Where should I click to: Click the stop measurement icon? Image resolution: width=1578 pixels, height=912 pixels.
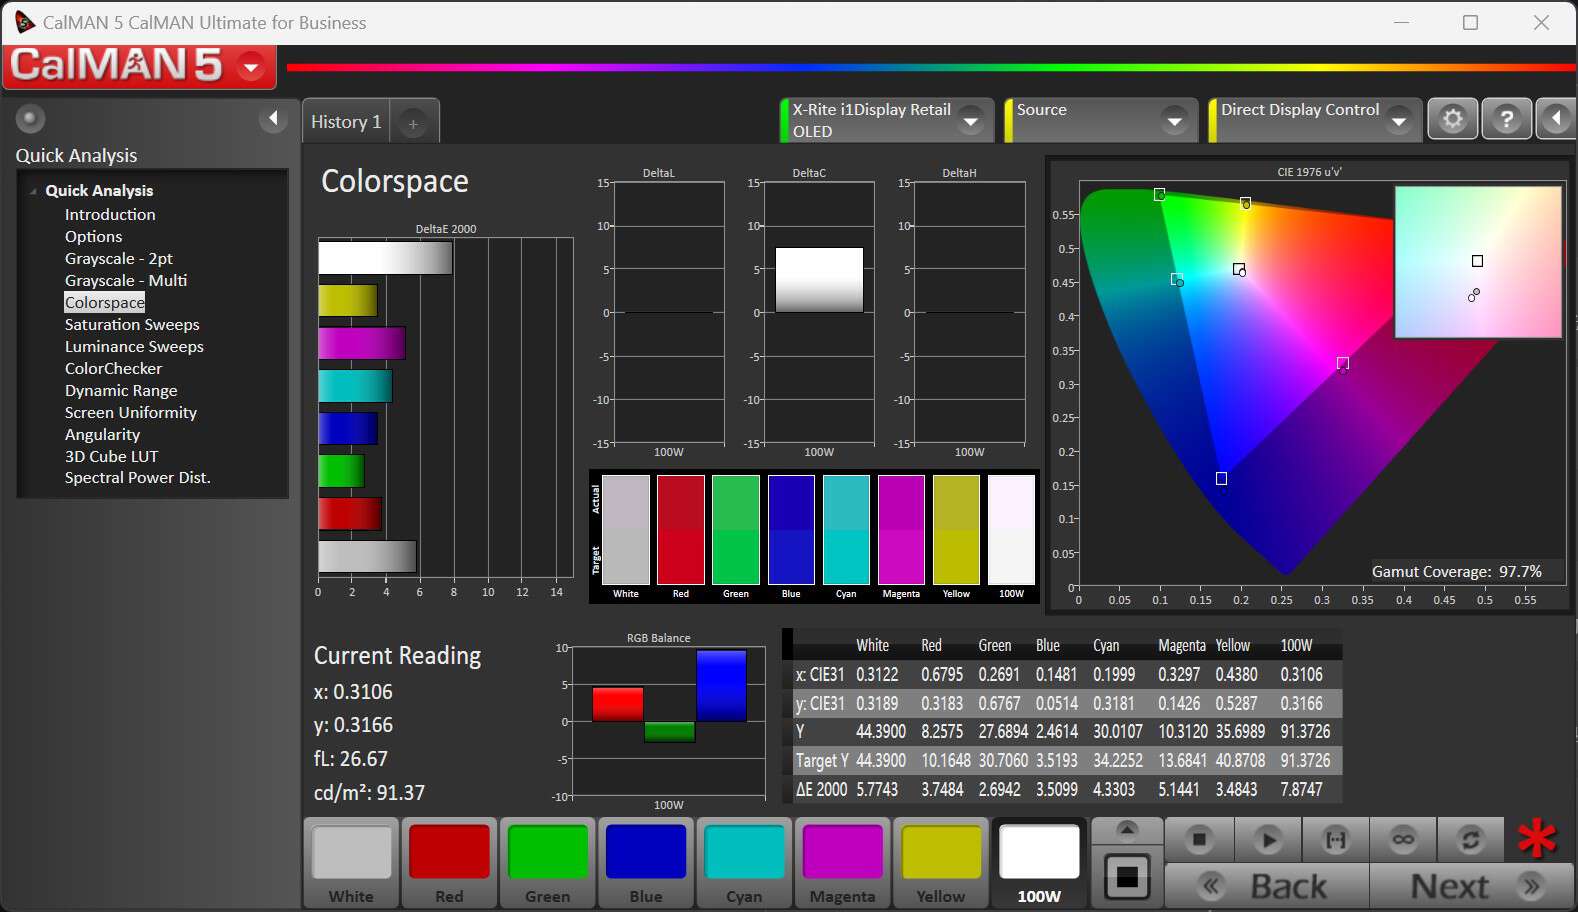pos(1199,840)
